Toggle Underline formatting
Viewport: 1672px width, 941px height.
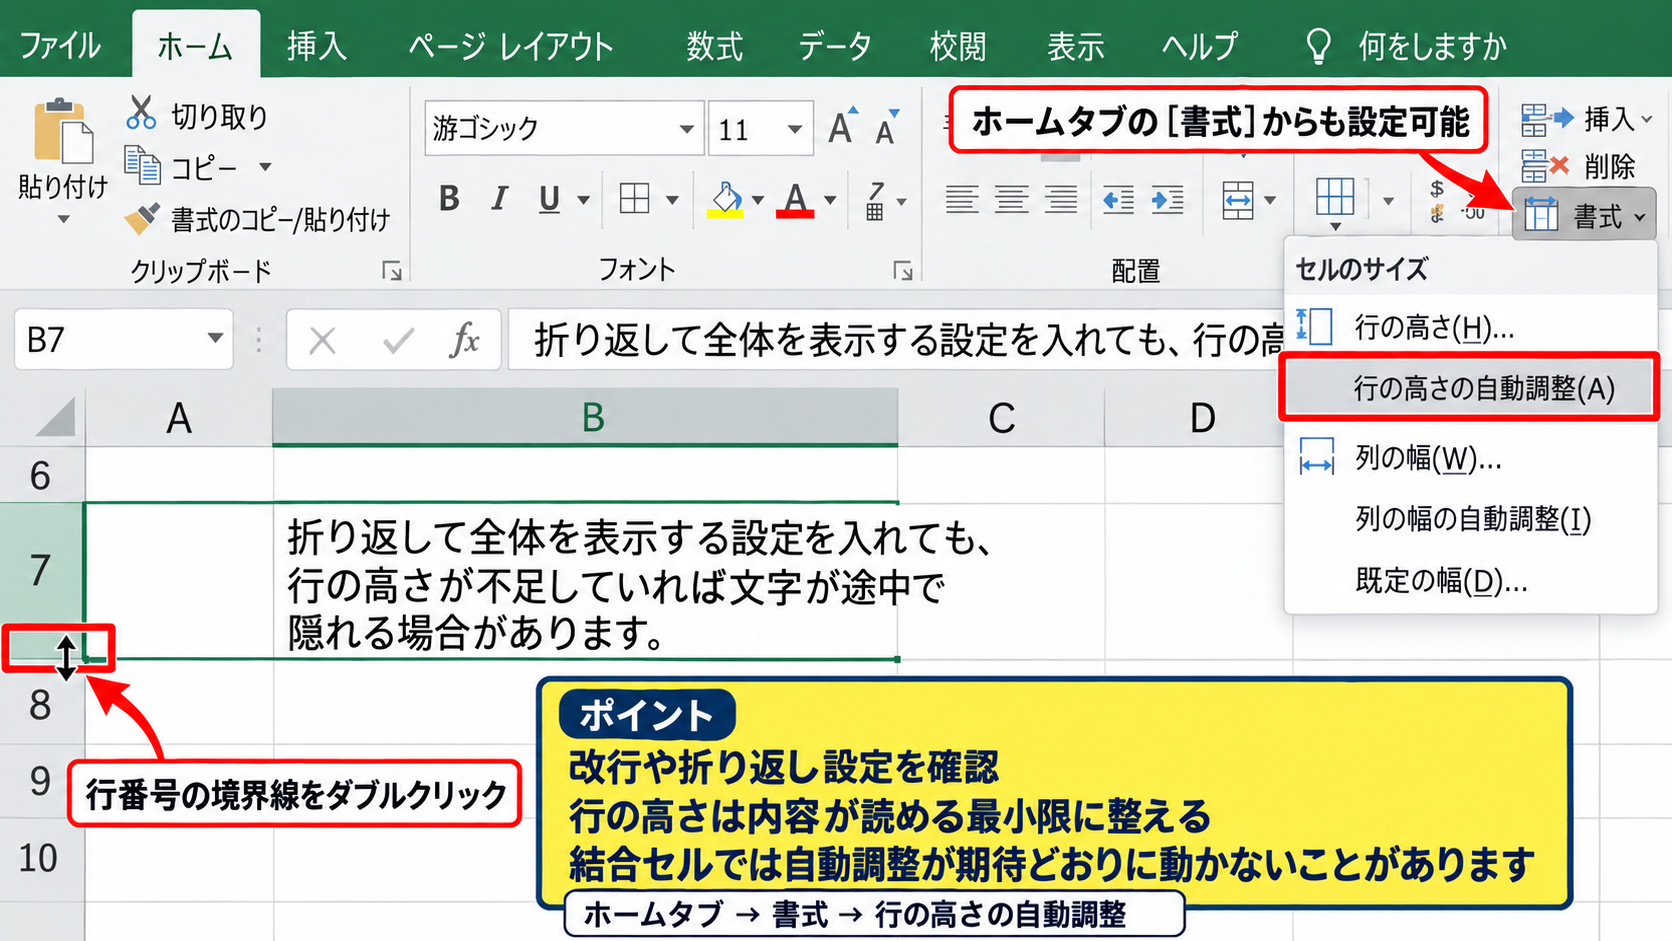click(x=549, y=200)
